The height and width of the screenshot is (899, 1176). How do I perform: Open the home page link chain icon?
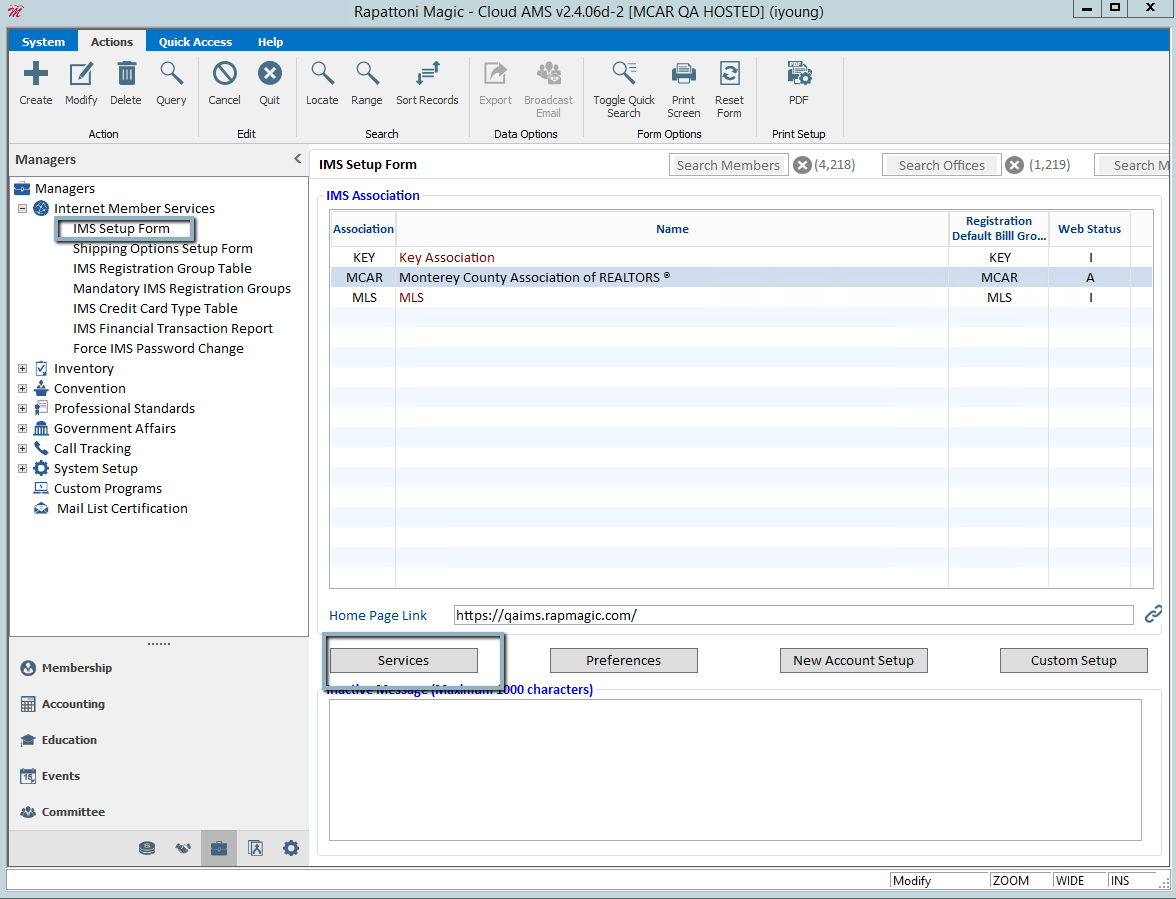[1154, 615]
